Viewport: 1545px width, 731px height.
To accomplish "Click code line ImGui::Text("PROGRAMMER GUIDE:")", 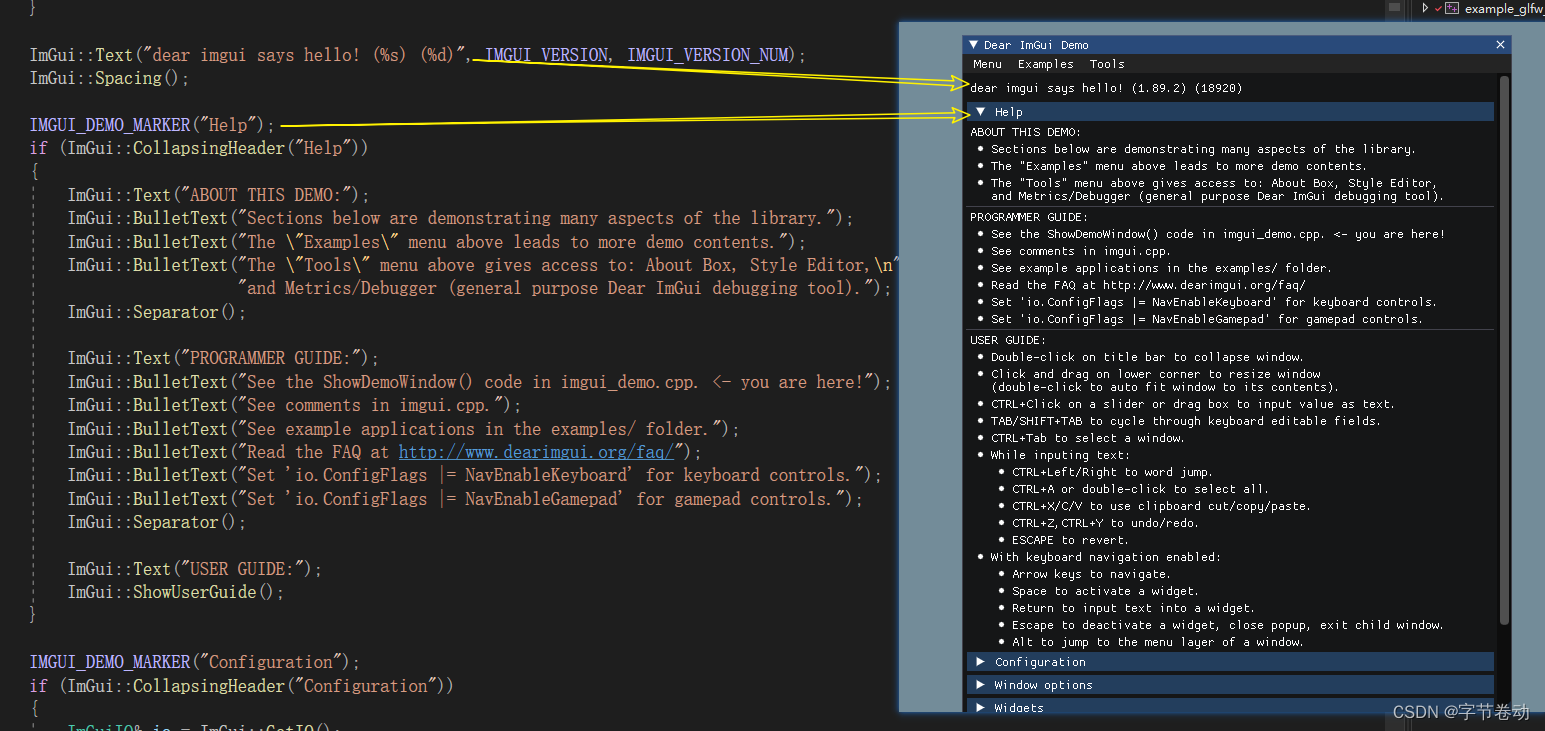I will [223, 358].
